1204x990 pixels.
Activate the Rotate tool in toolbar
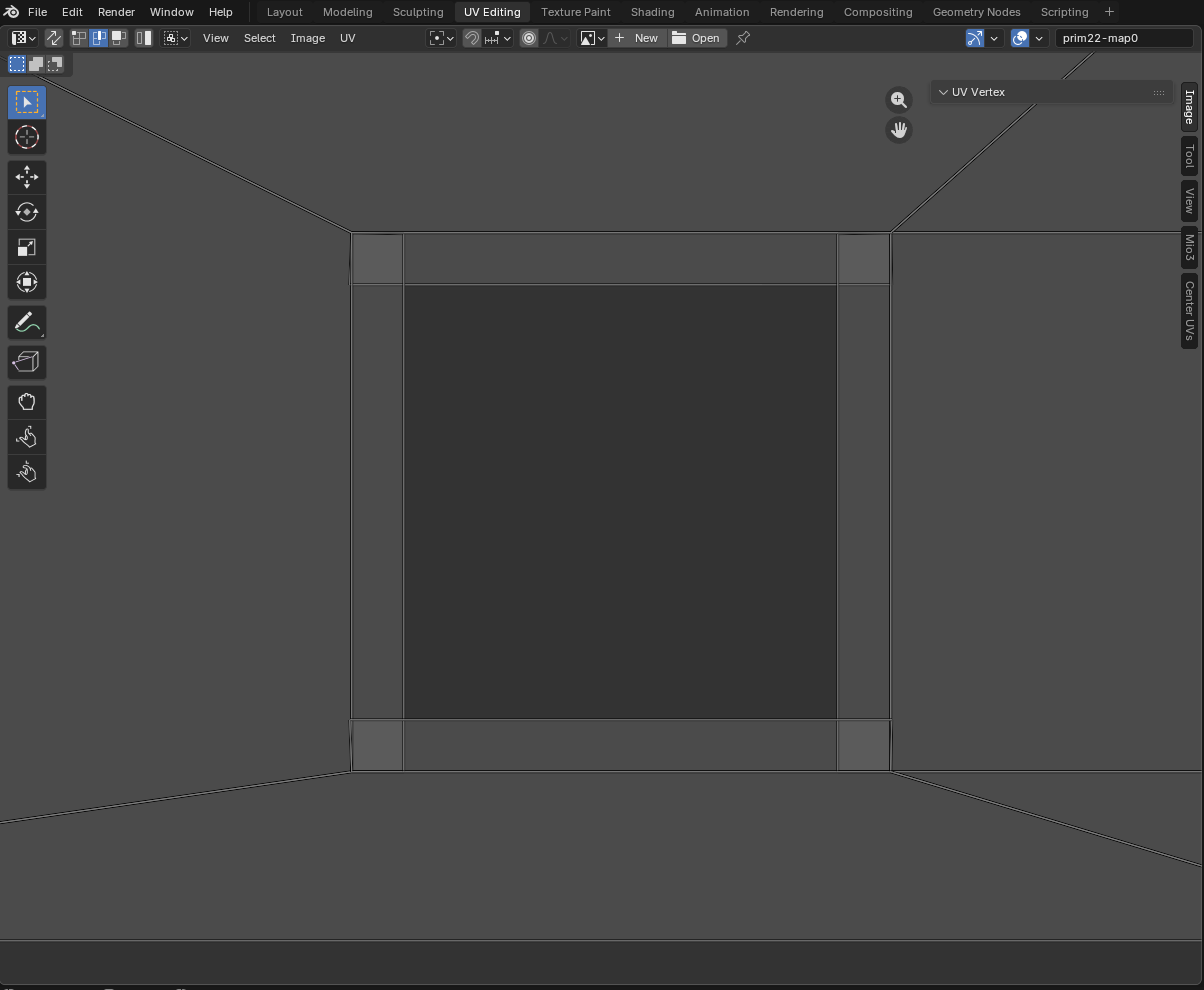[27, 212]
